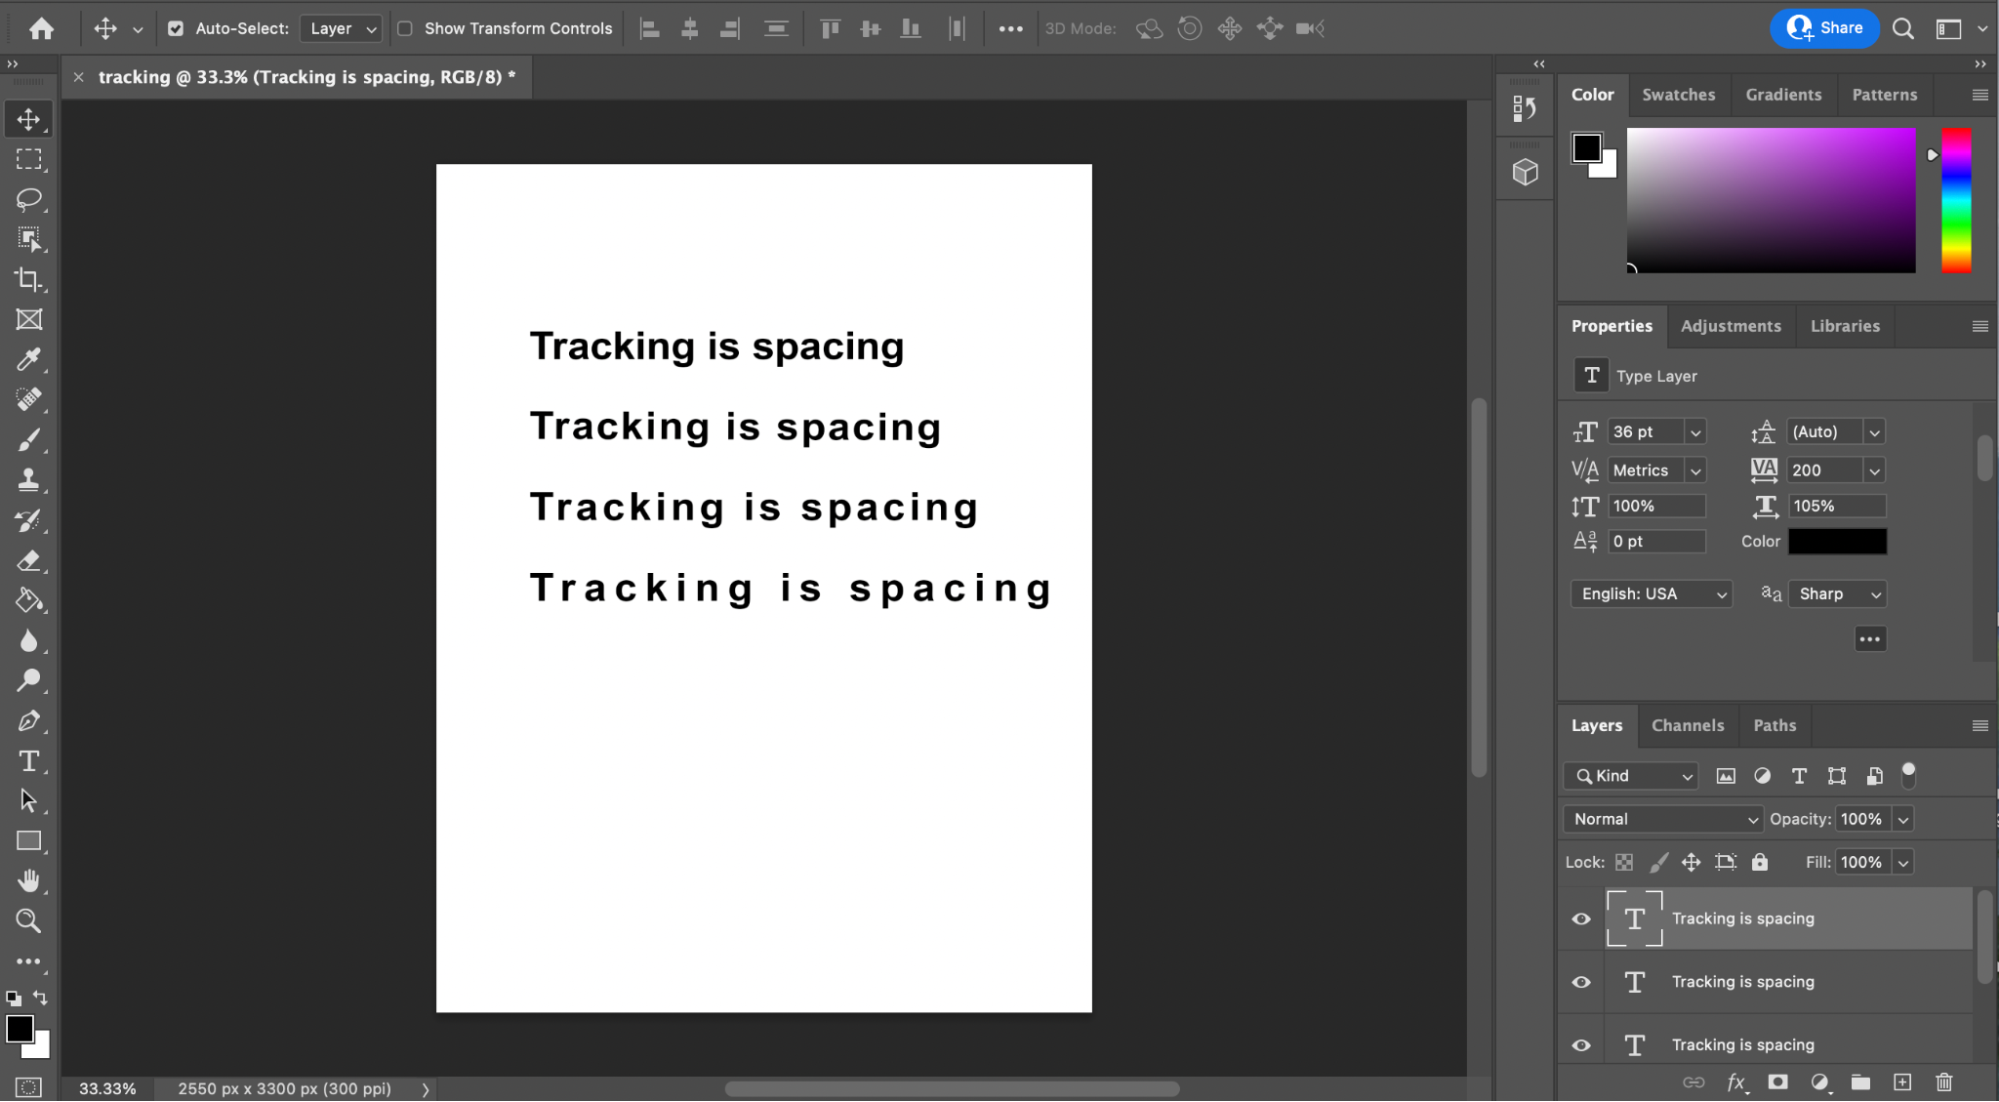Expand the font size dropdown 36pt
Viewport: 1999px width, 1102px height.
coord(1695,432)
